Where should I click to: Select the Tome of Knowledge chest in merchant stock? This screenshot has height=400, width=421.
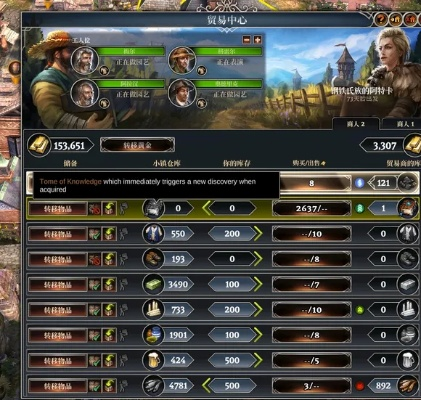pyautogui.click(x=408, y=208)
